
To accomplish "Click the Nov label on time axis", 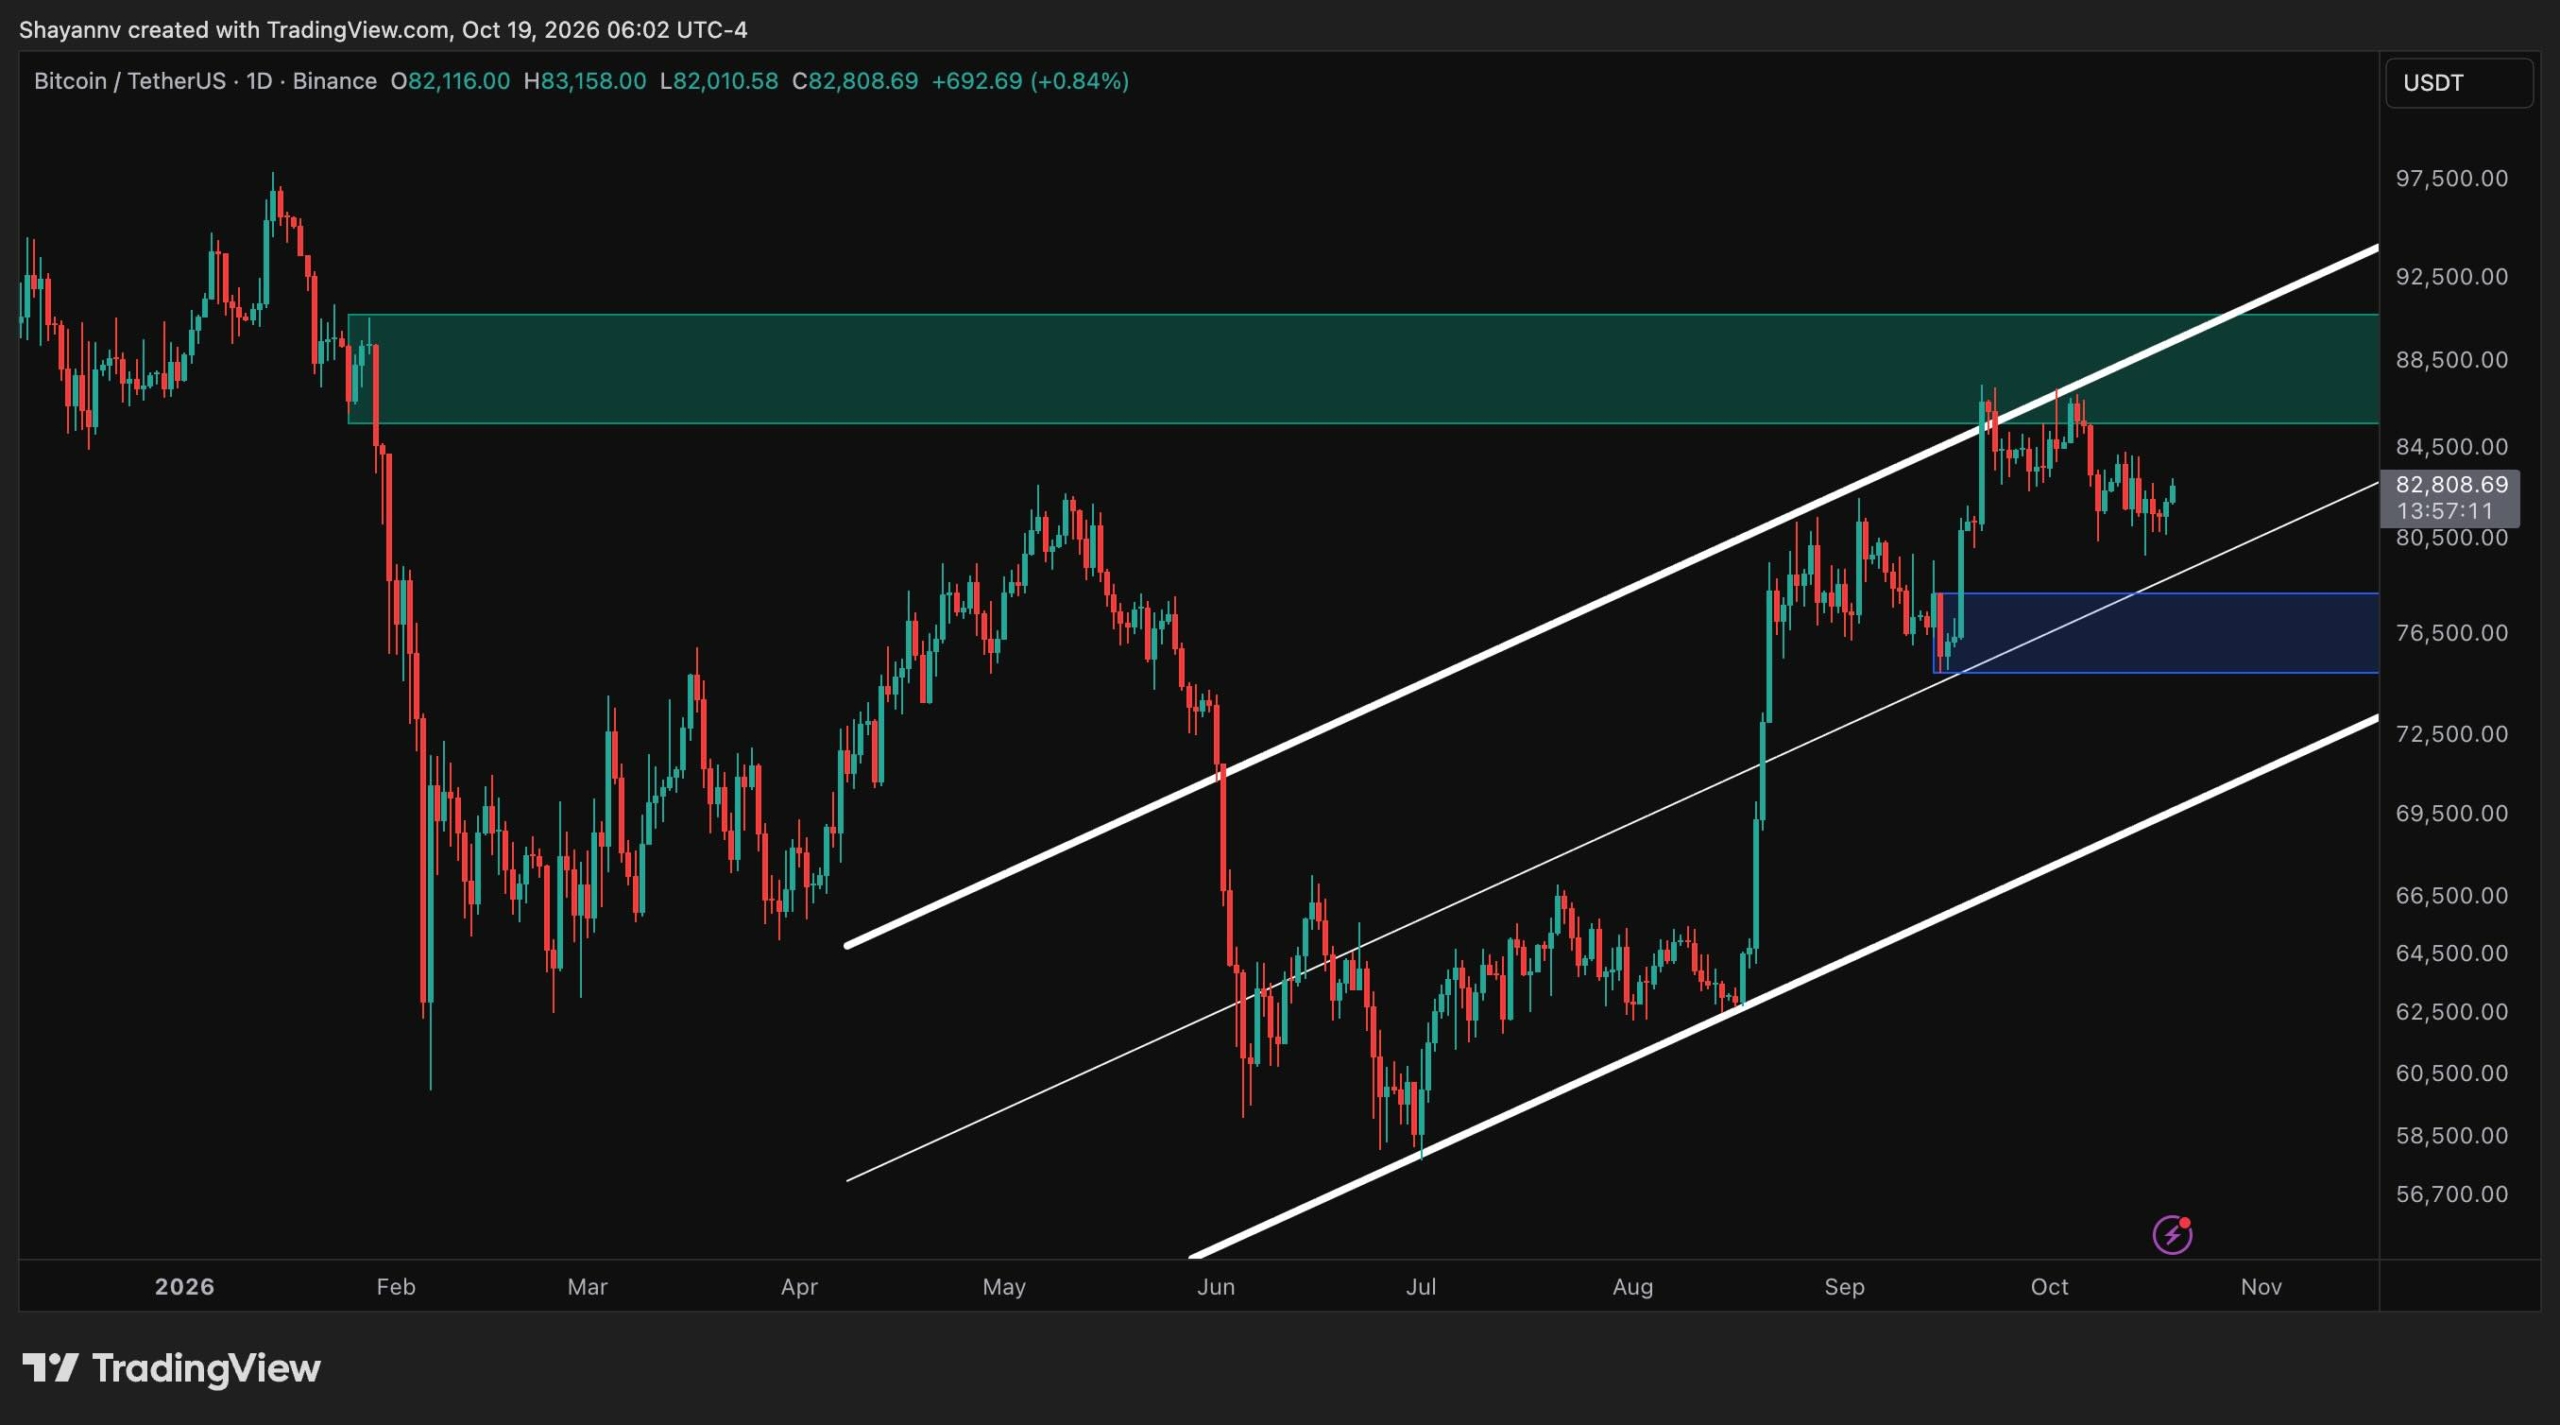I will click(2261, 1287).
